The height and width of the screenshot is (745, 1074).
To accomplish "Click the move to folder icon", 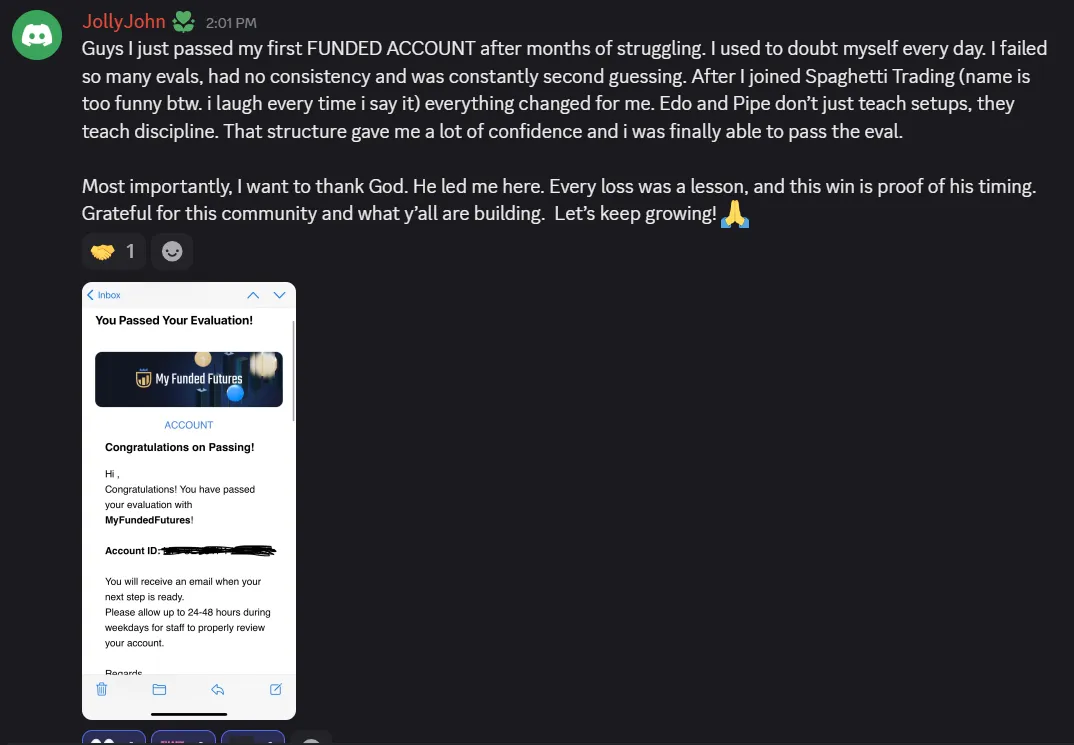I will (159, 689).
